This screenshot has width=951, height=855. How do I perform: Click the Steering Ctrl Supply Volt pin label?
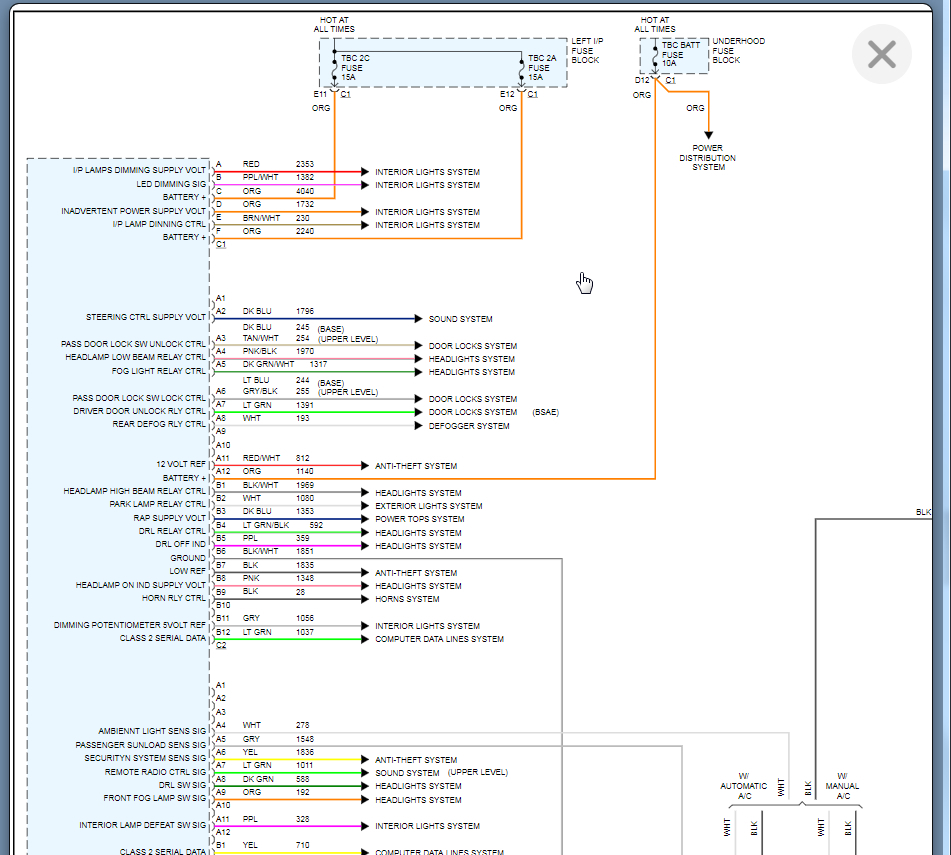(x=146, y=317)
